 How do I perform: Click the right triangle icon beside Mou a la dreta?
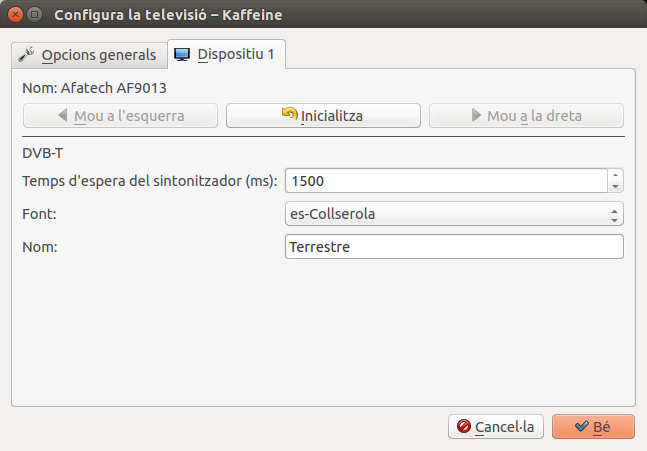coord(475,115)
